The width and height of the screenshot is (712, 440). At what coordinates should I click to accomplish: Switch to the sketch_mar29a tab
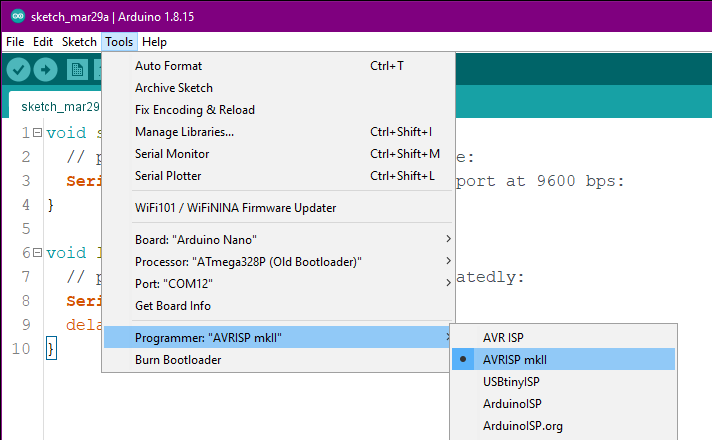(x=60, y=106)
